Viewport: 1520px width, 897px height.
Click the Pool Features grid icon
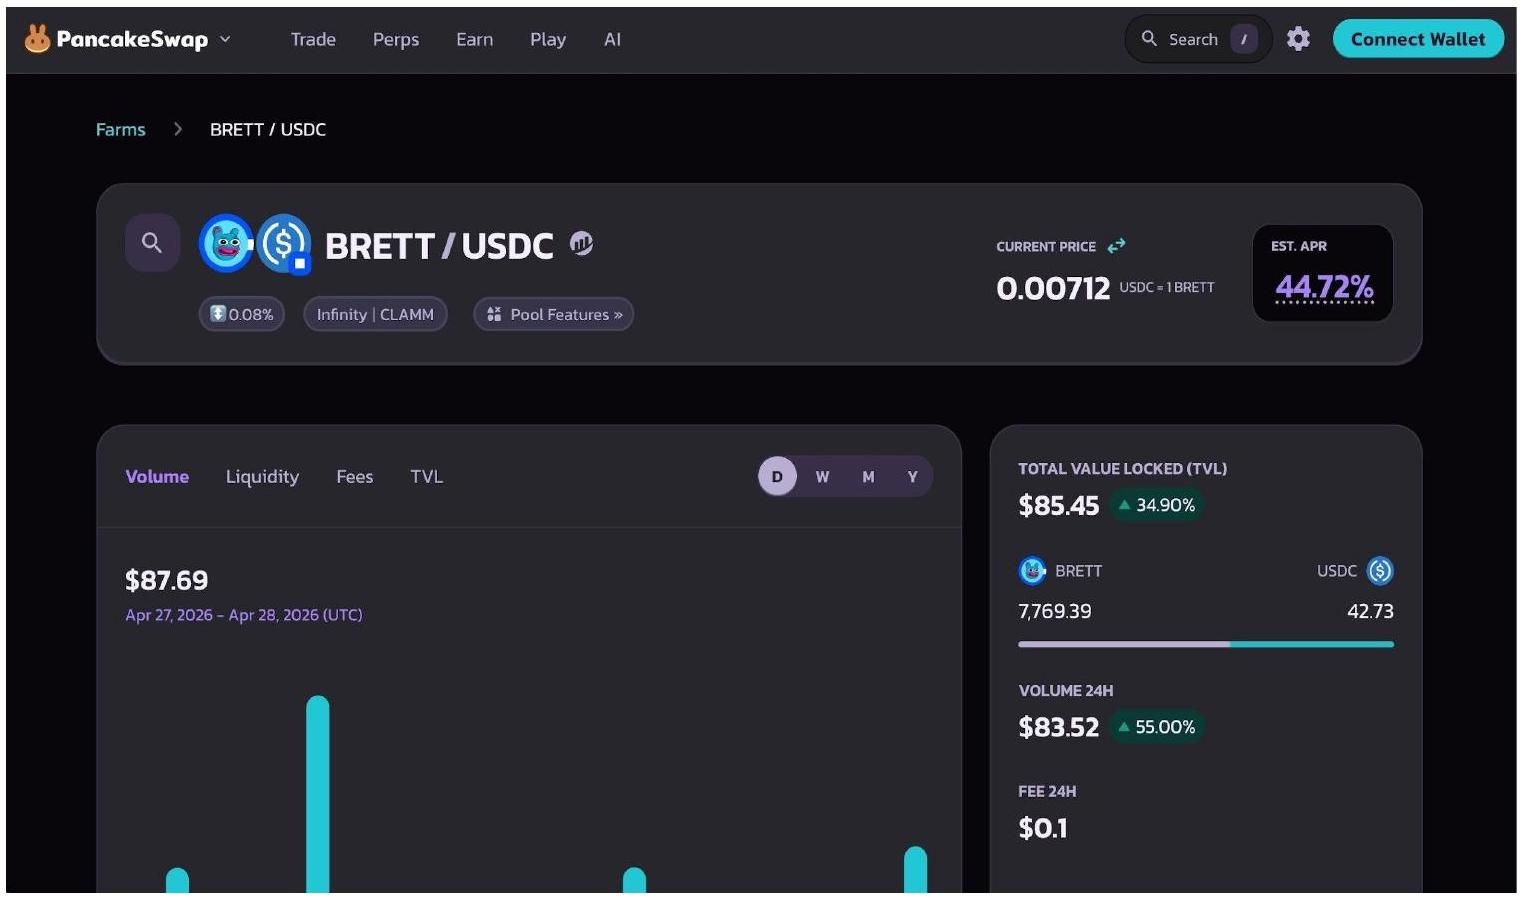pos(494,314)
